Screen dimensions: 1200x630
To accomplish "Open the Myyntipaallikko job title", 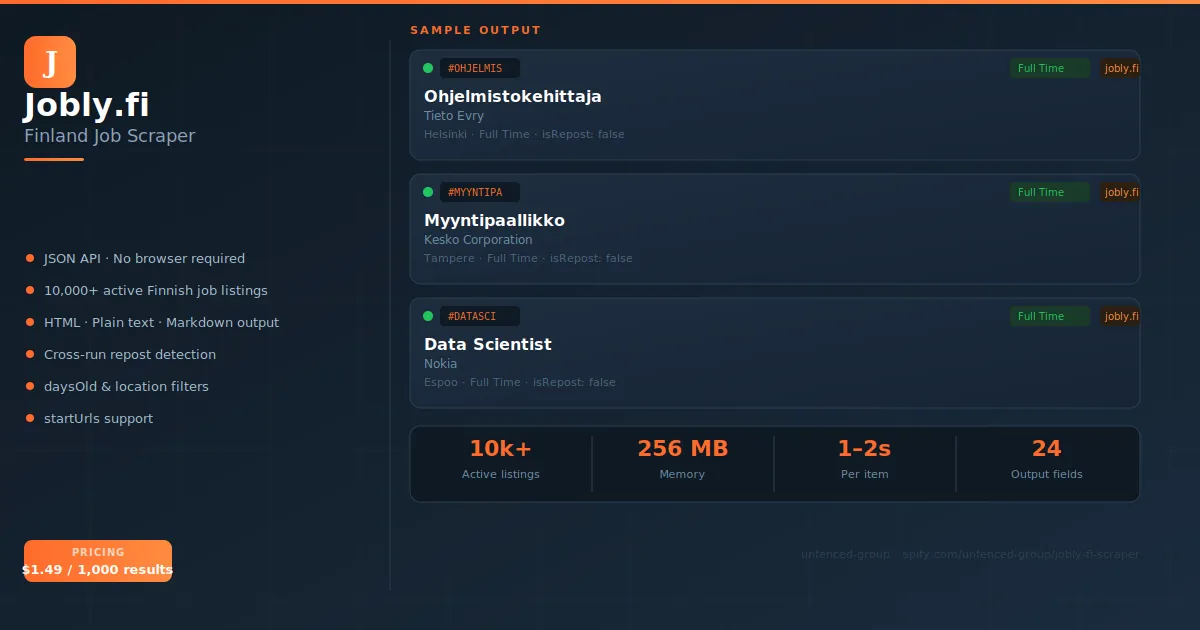I will point(495,220).
